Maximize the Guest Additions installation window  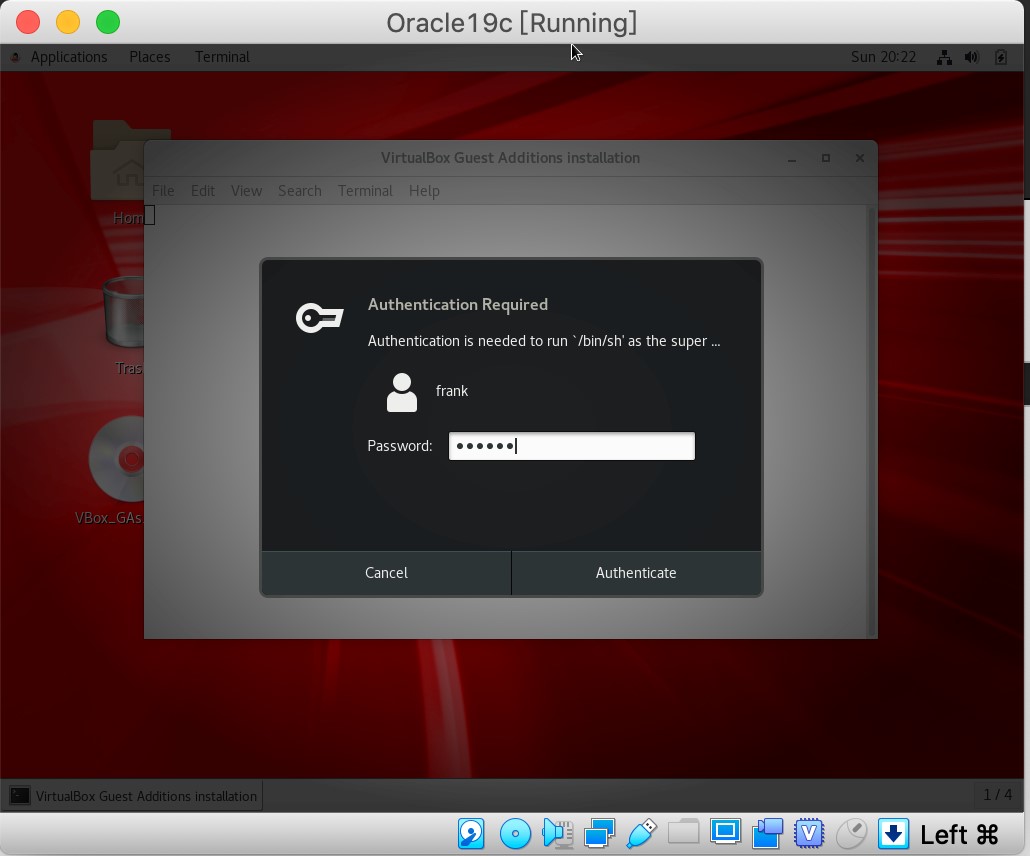point(826,158)
